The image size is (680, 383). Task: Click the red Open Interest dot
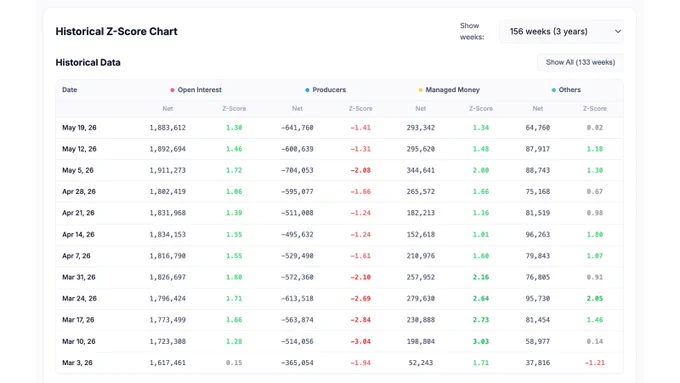pos(172,90)
